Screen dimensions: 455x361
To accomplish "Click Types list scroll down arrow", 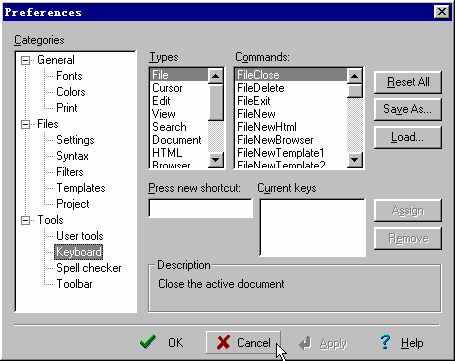I will pos(216,160).
